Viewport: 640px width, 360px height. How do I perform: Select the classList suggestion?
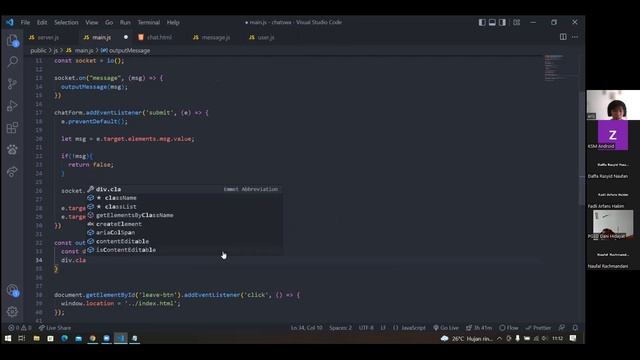184,207
